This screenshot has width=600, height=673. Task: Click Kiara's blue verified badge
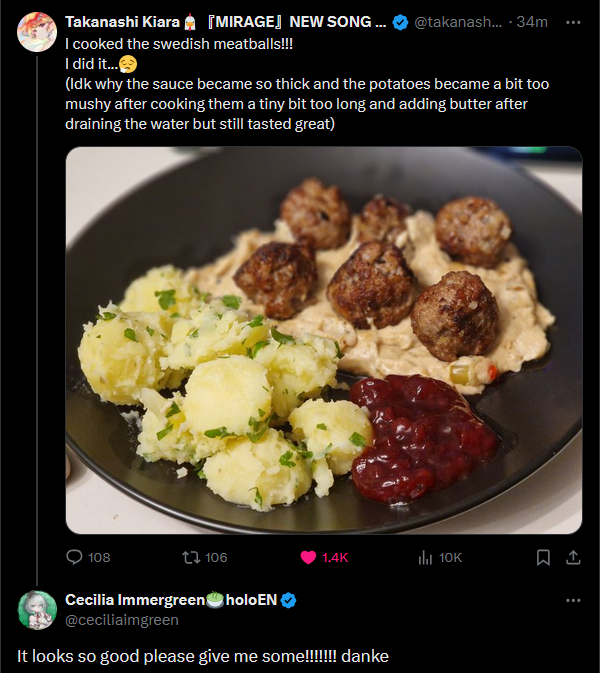(400, 21)
